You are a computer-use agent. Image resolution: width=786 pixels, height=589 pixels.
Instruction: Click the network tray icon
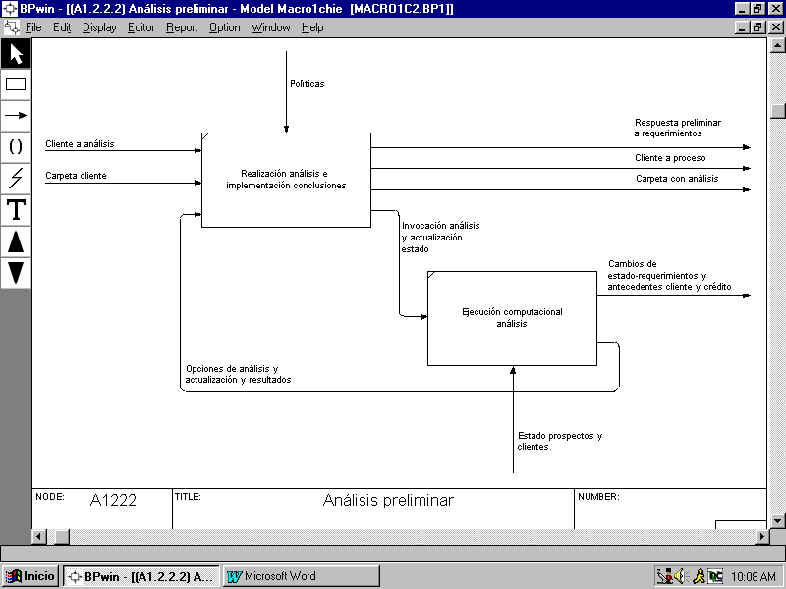[x=665, y=576]
